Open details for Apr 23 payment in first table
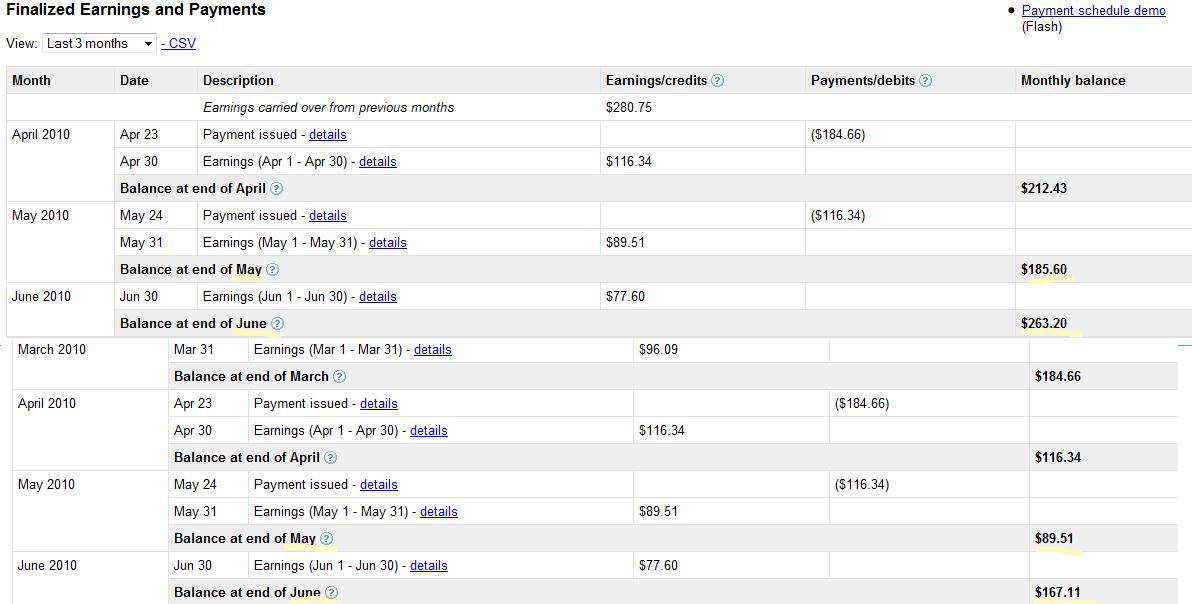The image size is (1192, 604). point(328,134)
